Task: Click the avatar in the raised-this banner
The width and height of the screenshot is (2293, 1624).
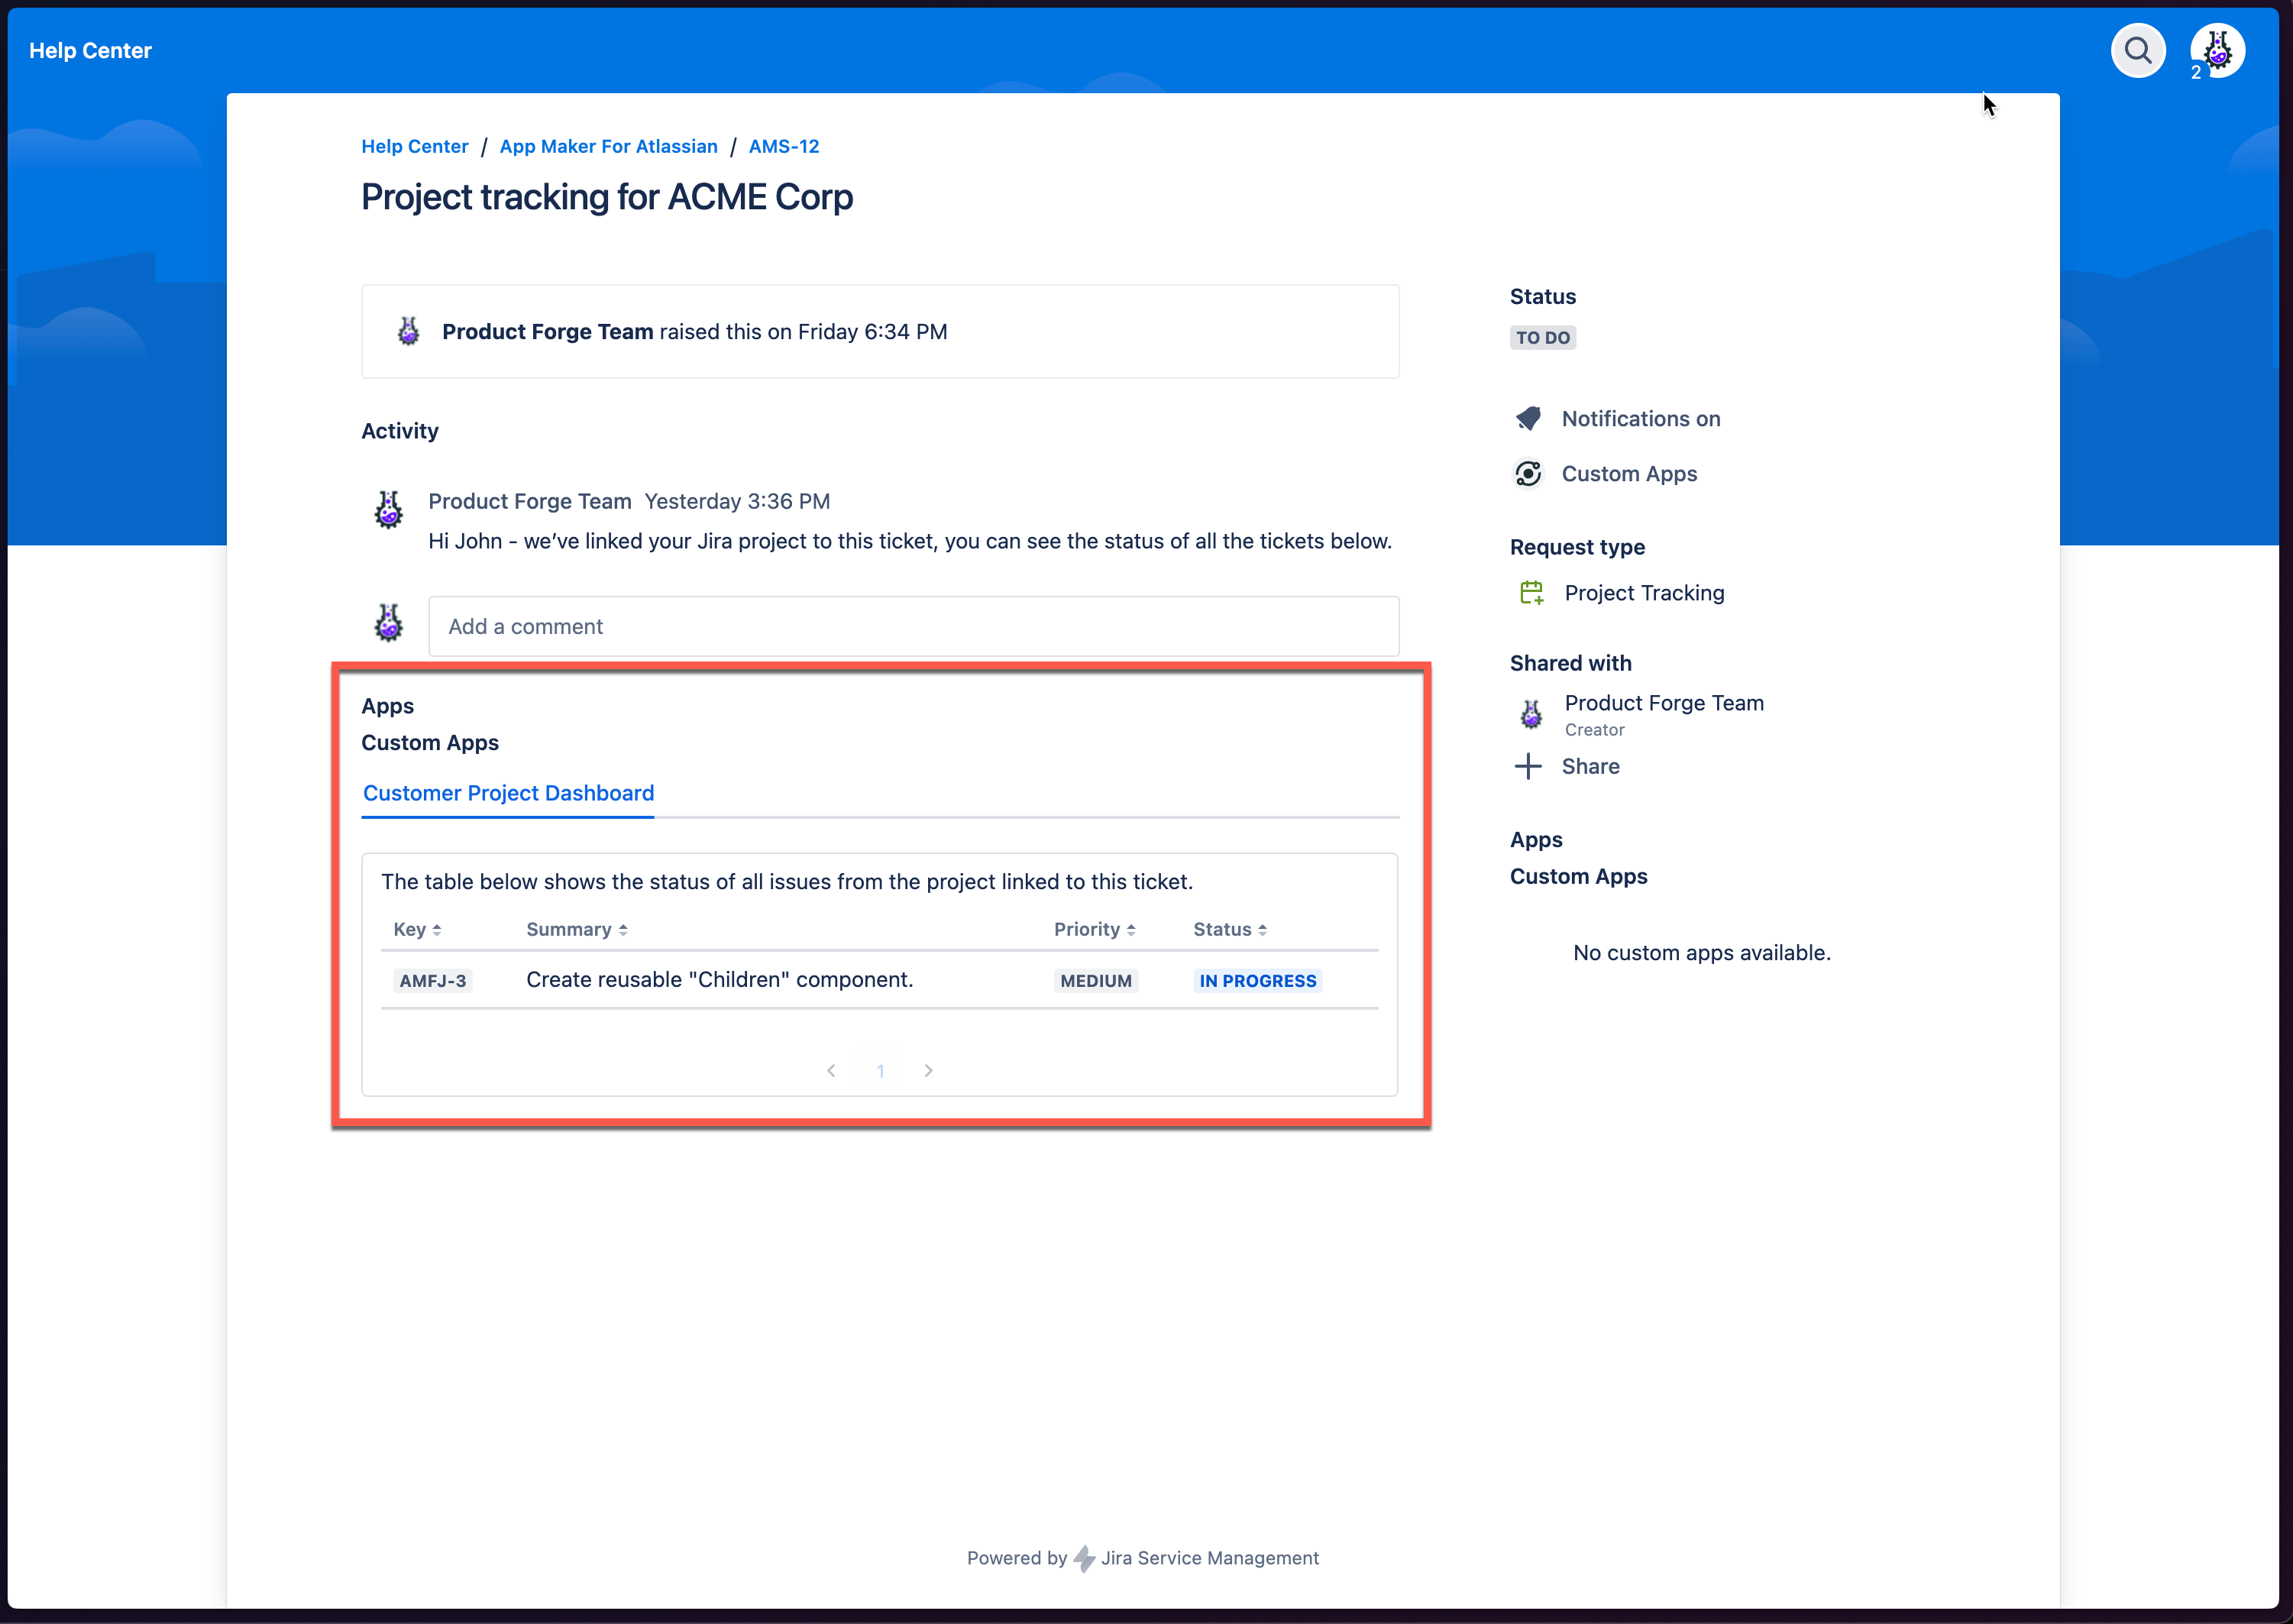Action: [x=408, y=331]
